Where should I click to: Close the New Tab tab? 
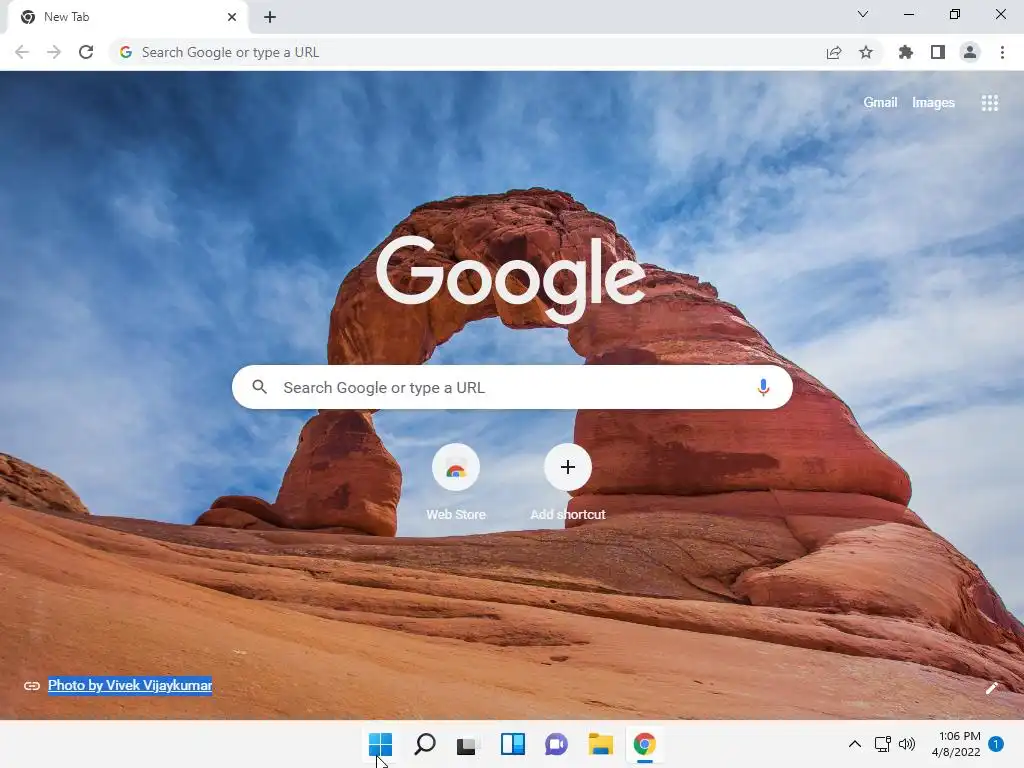pyautogui.click(x=232, y=17)
